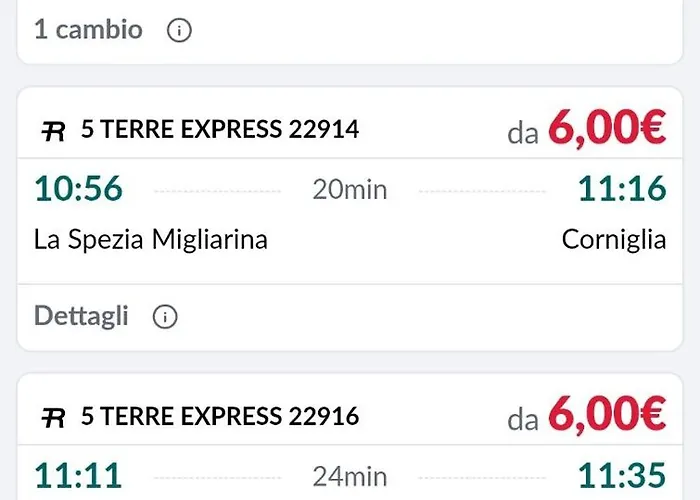Tap the regional train logo for 22914

coord(53,131)
